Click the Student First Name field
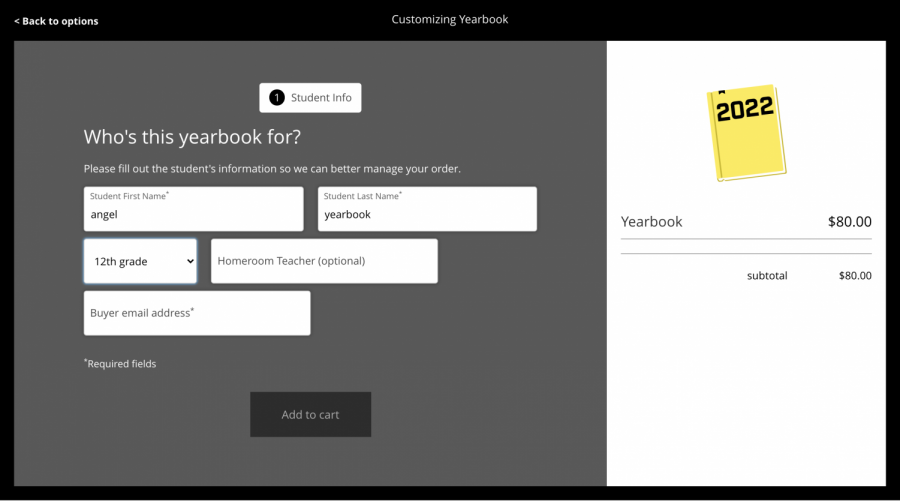The width and height of the screenshot is (900, 501). coord(193,209)
